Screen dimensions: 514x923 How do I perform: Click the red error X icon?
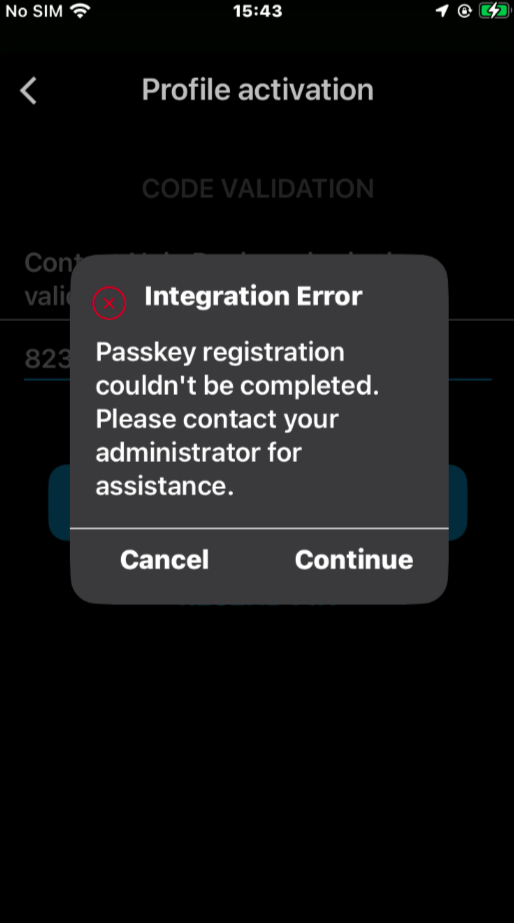pos(110,303)
